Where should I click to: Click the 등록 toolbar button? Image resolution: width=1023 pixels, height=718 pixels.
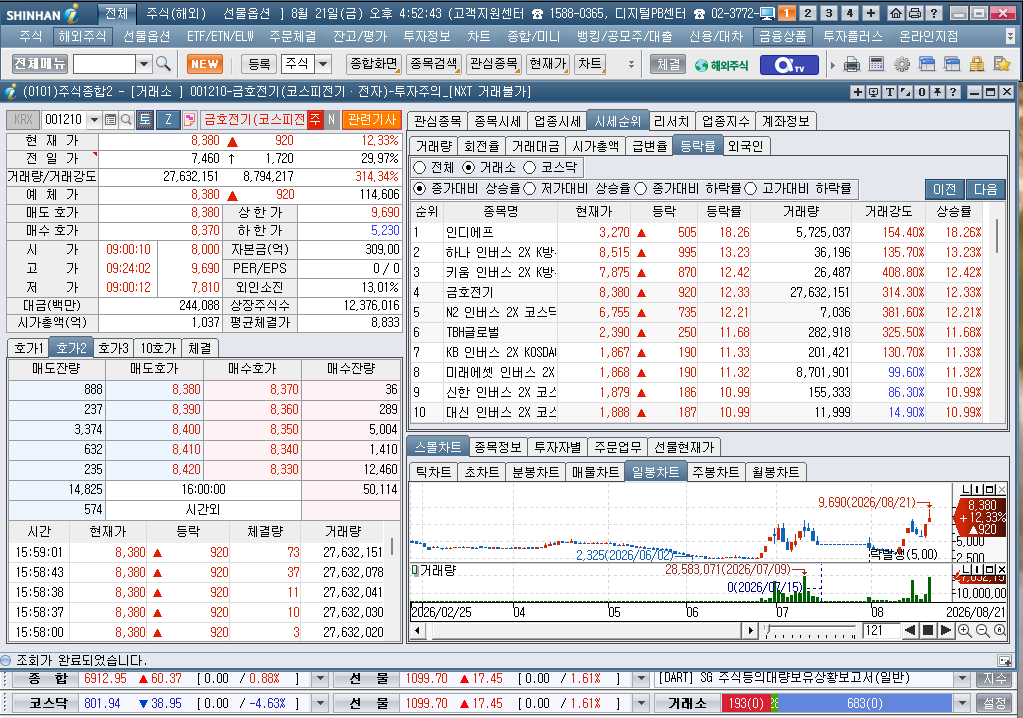[260, 64]
